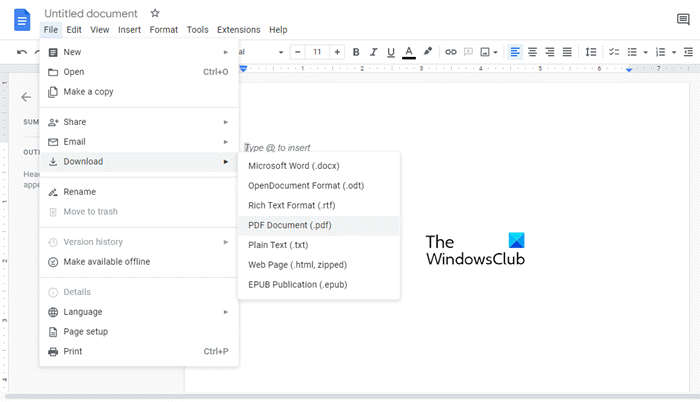This screenshot has height=402, width=700.
Task: Click the Undo arrow
Action: (22, 52)
